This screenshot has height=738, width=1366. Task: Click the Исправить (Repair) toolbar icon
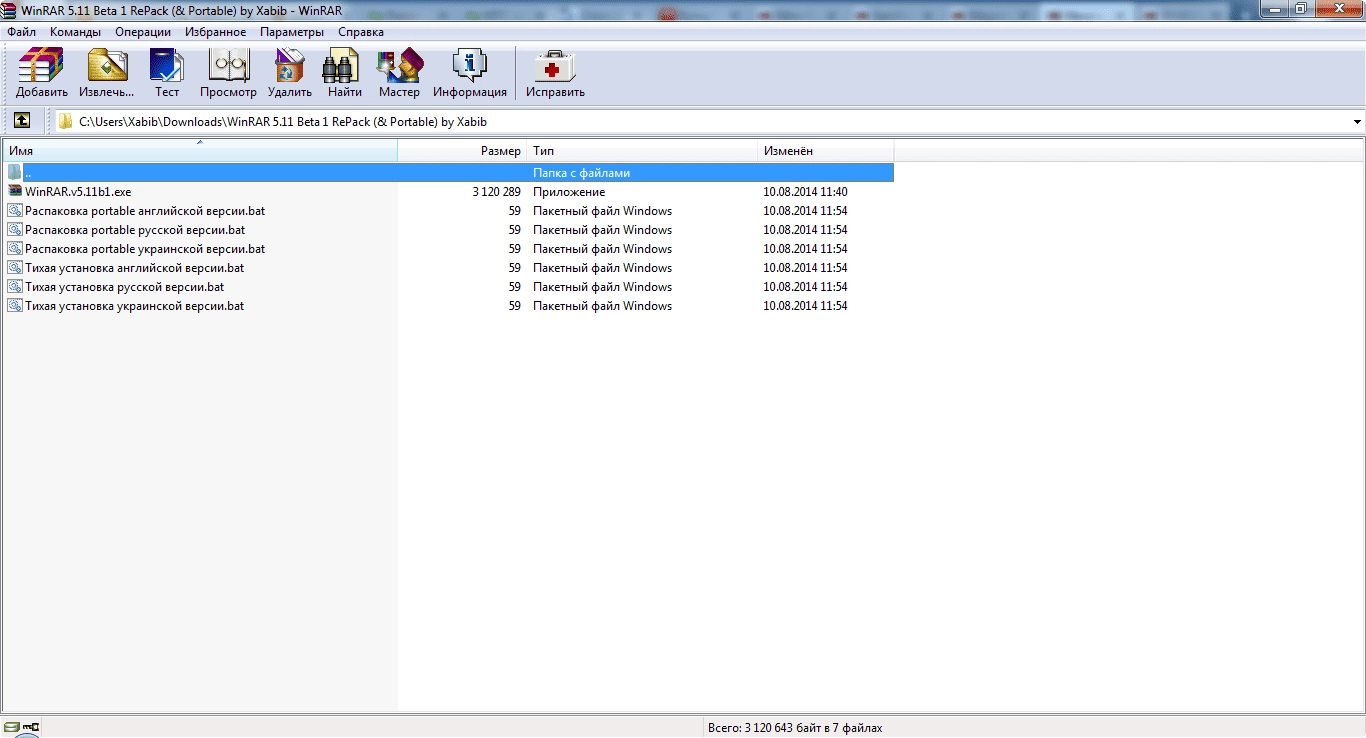click(x=555, y=74)
